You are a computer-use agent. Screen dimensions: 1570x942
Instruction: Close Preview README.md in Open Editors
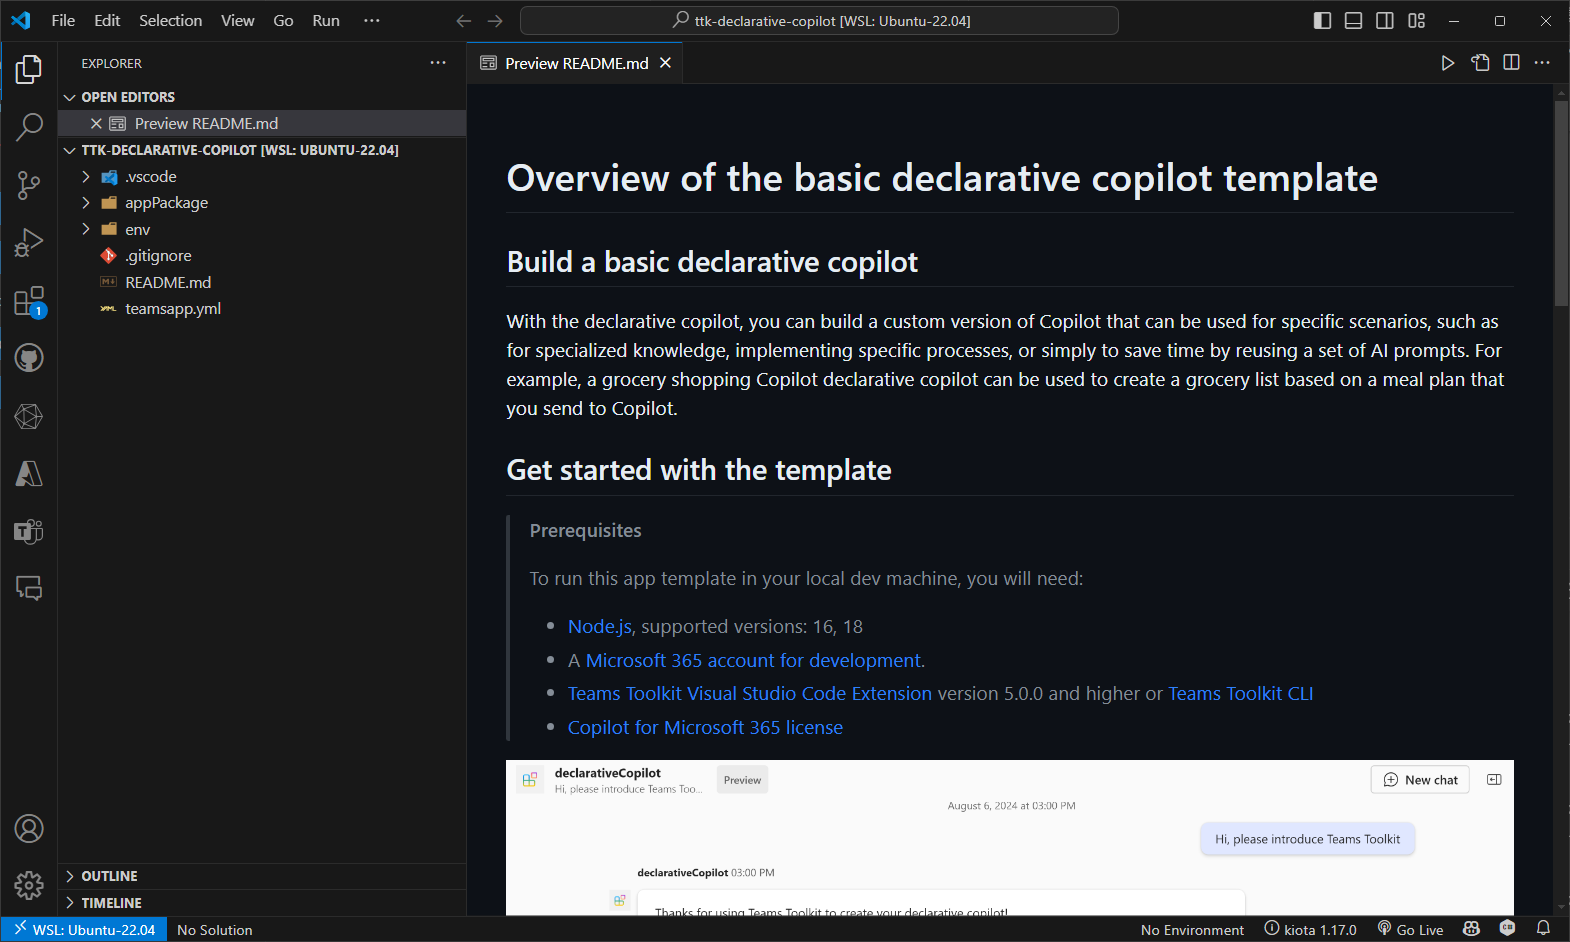96,123
